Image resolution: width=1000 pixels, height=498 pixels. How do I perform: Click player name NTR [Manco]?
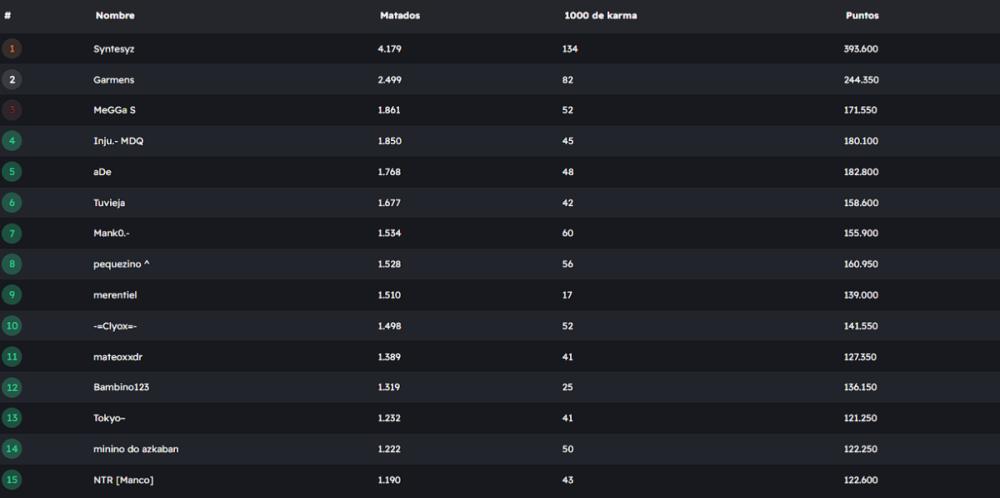(x=124, y=480)
